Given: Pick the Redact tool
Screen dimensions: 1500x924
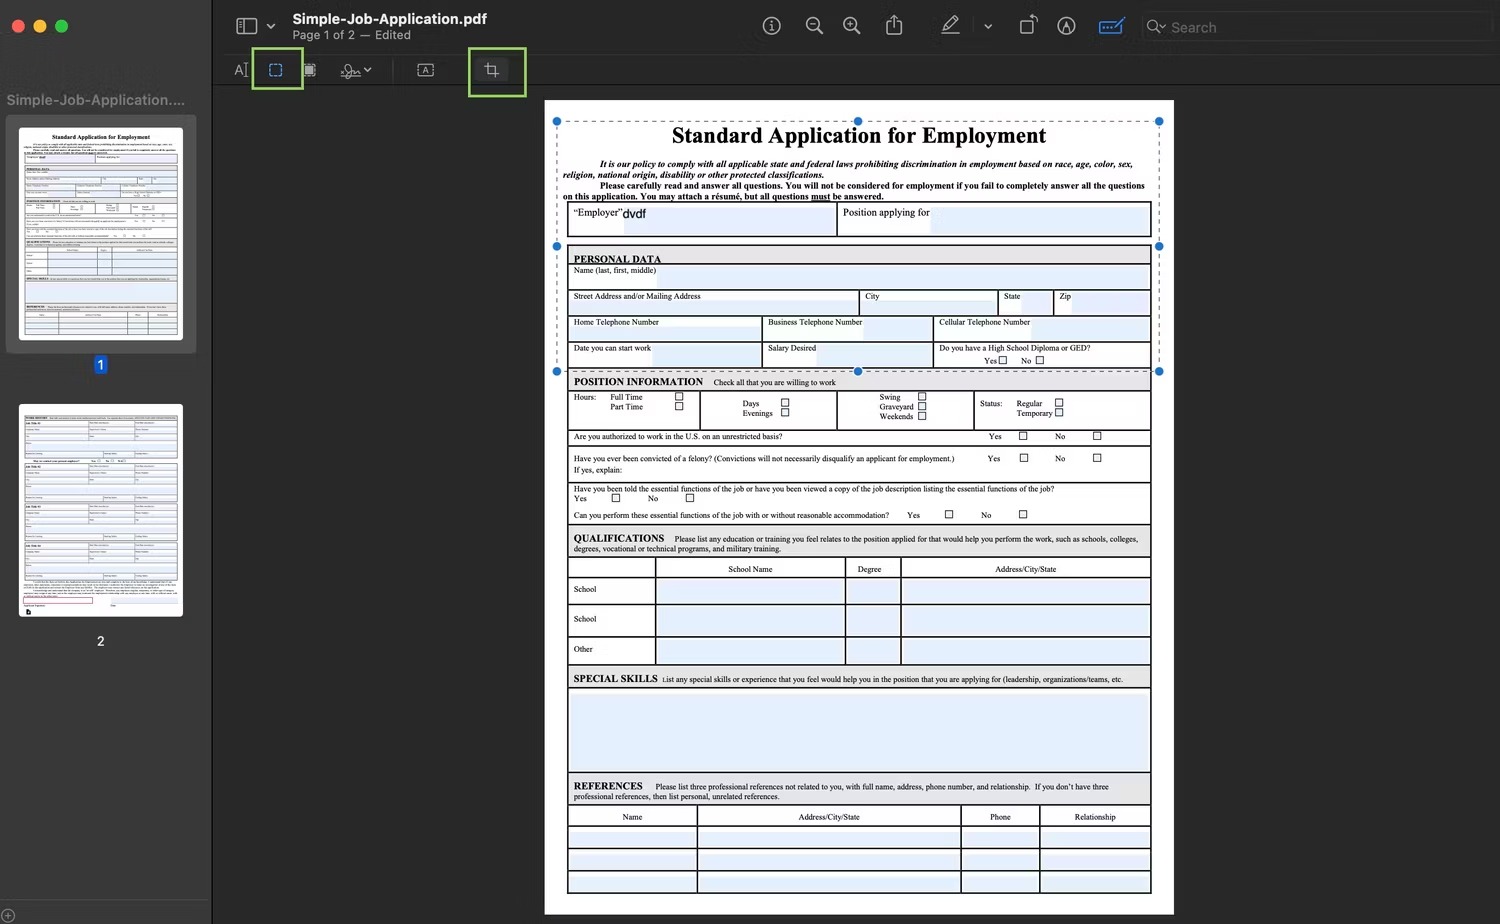Looking at the screenshot, I should pyautogui.click(x=310, y=70).
